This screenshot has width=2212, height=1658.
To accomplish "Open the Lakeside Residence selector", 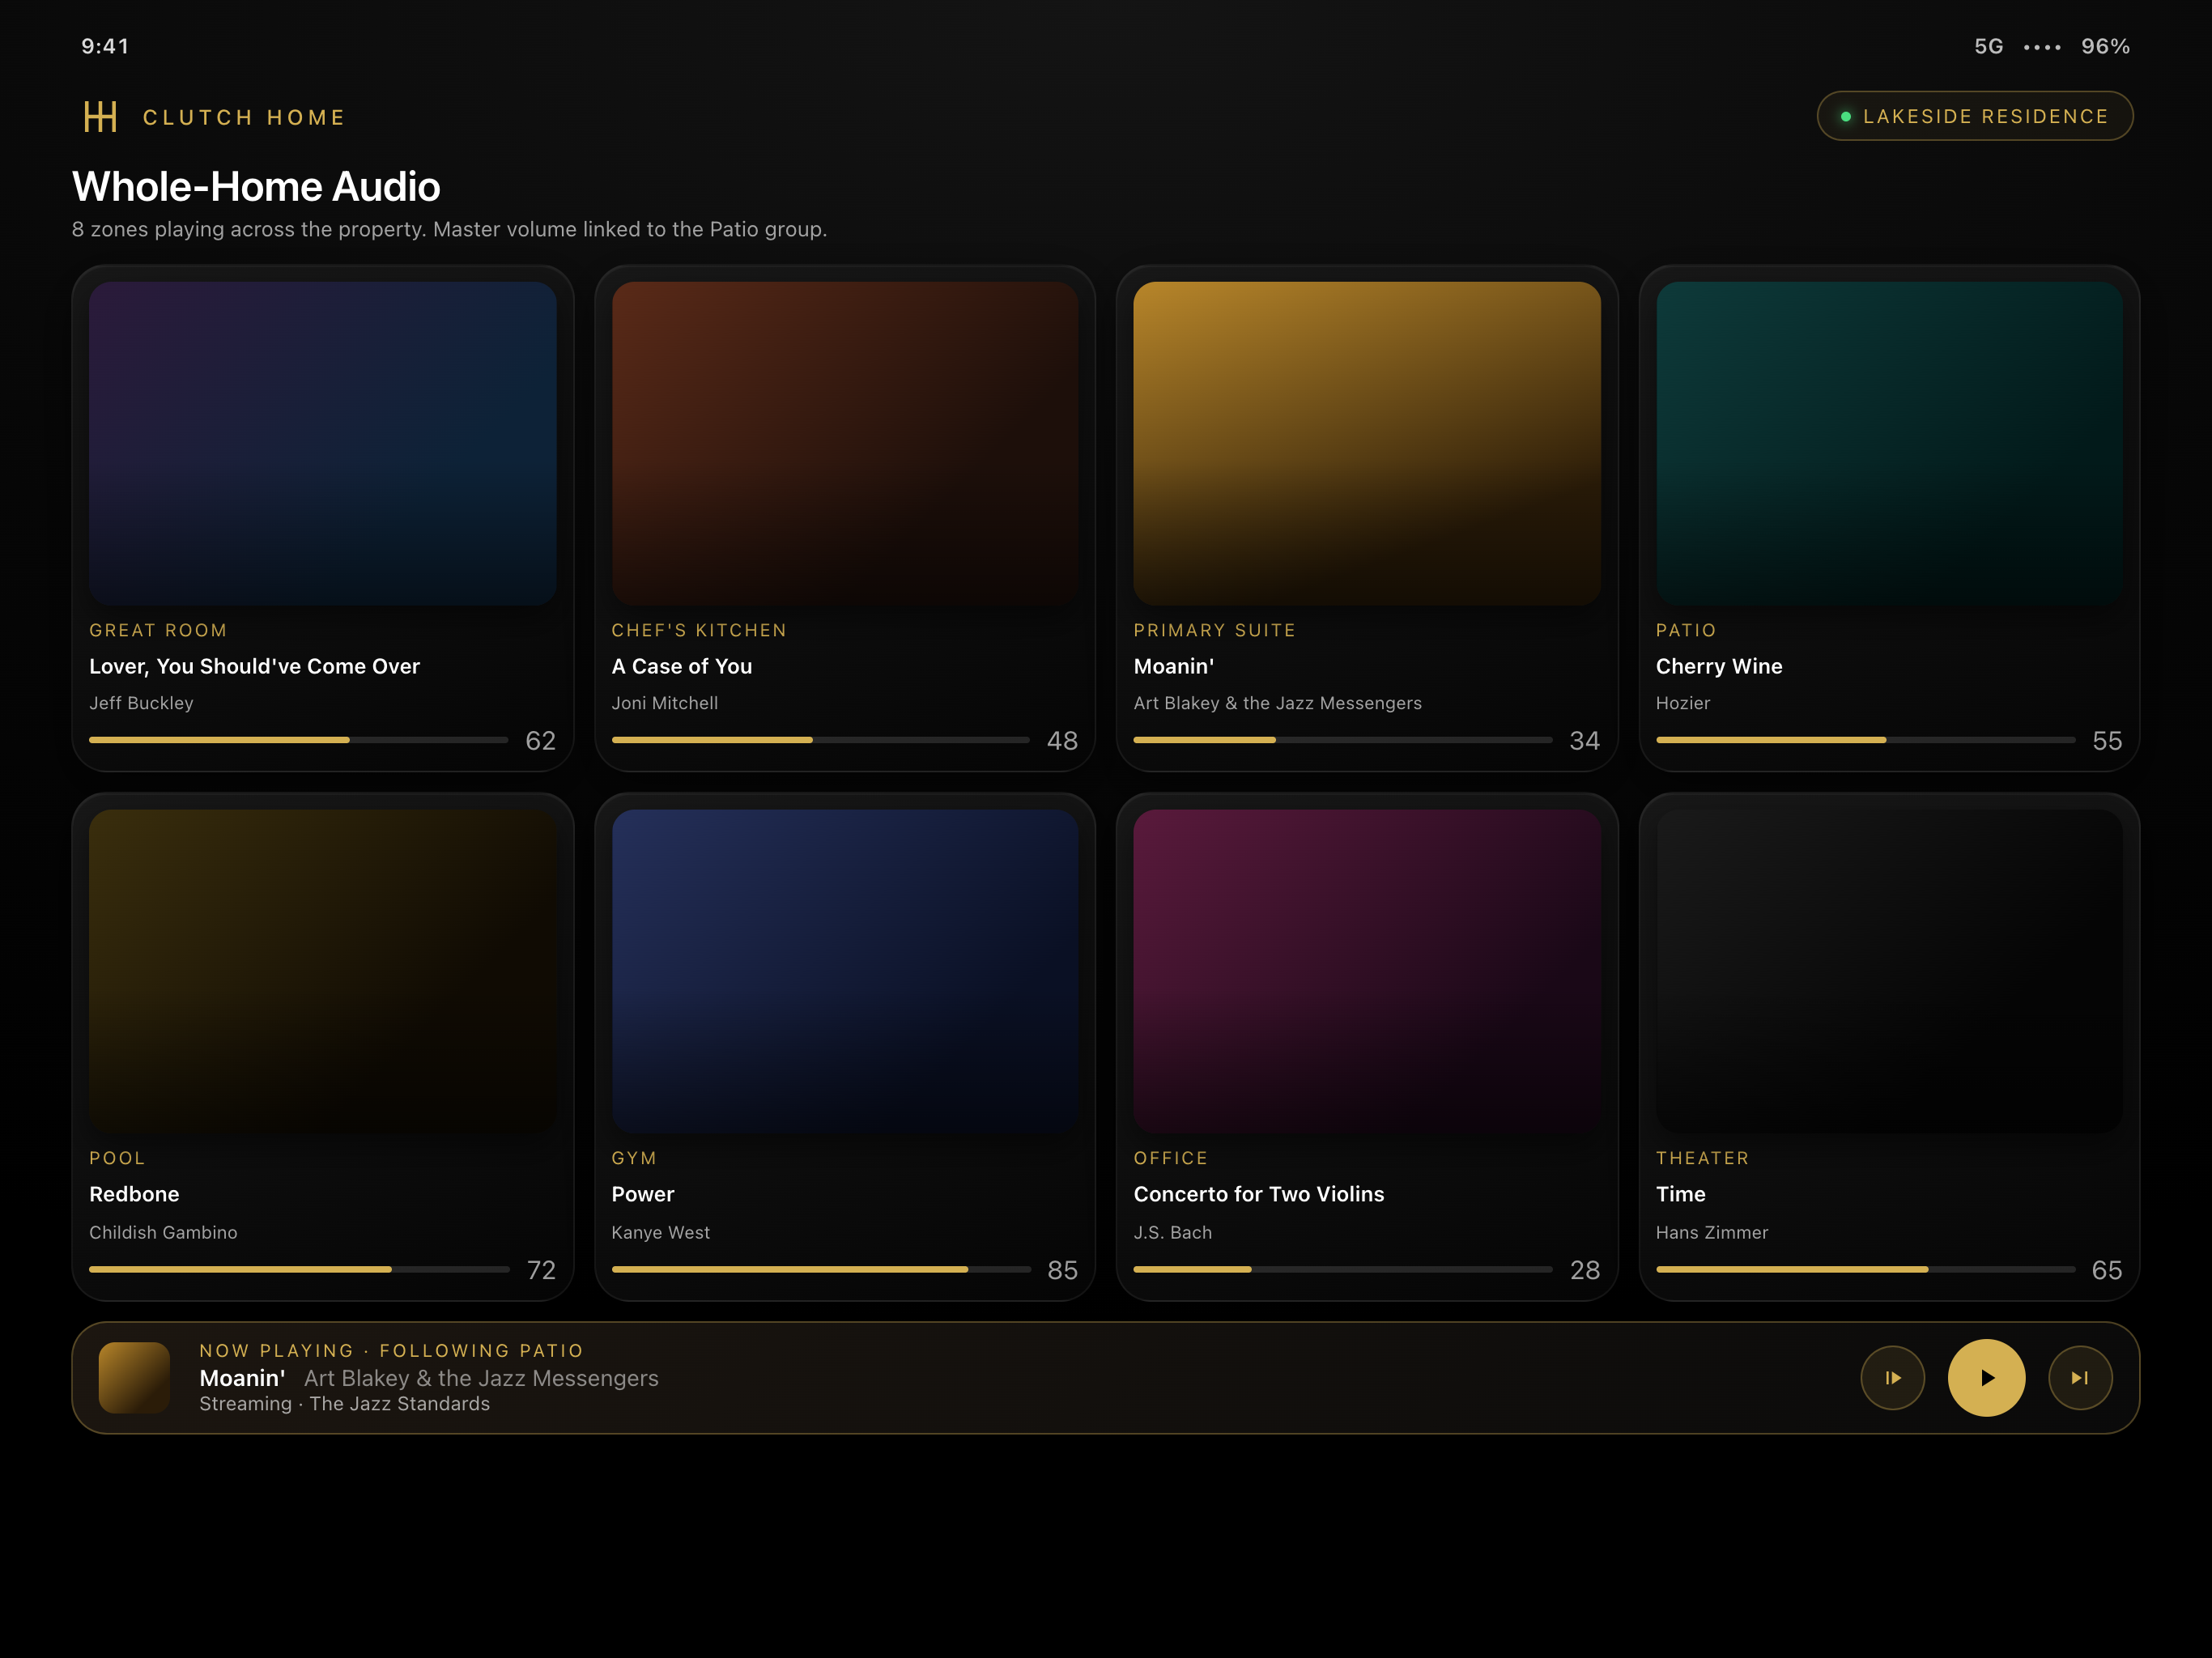I will tap(1974, 117).
